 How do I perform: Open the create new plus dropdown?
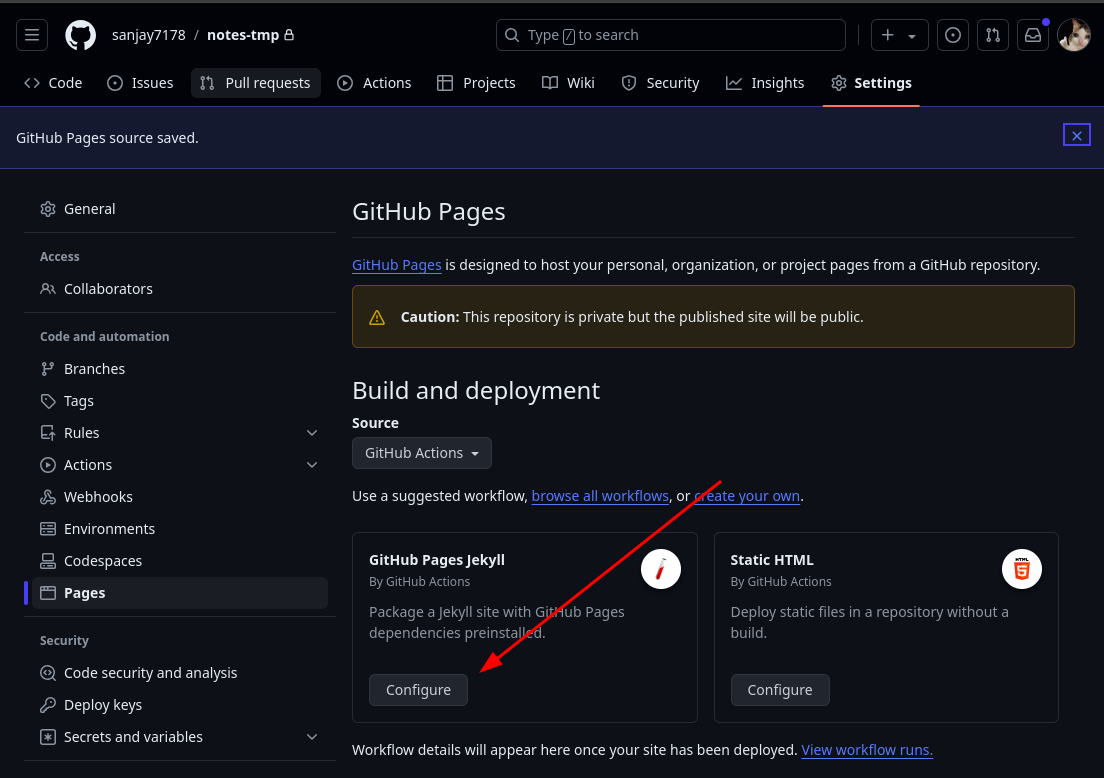tap(899, 35)
